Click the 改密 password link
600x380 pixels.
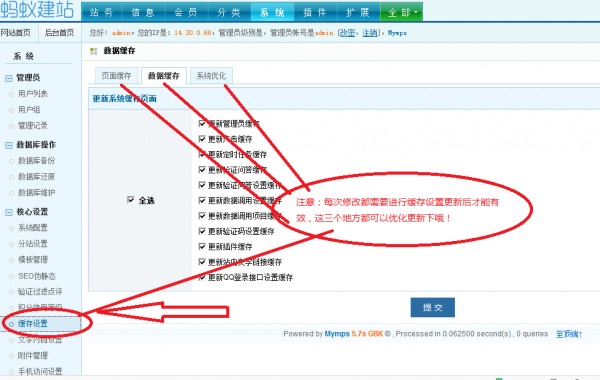[347, 33]
